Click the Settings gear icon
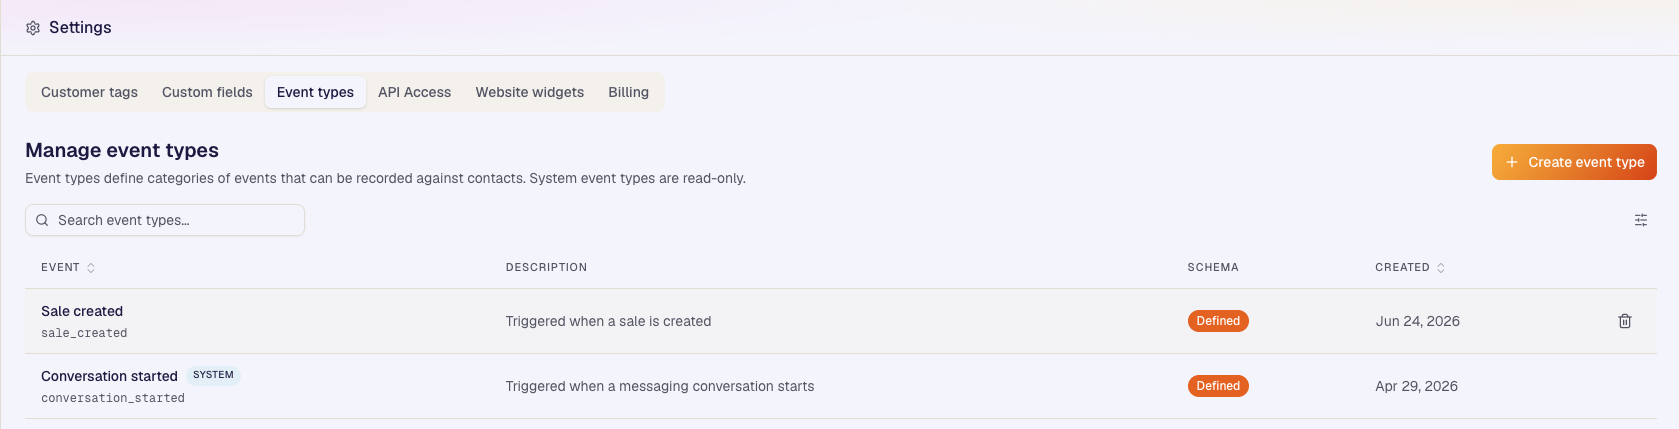The height and width of the screenshot is (429, 1679). [x=33, y=28]
